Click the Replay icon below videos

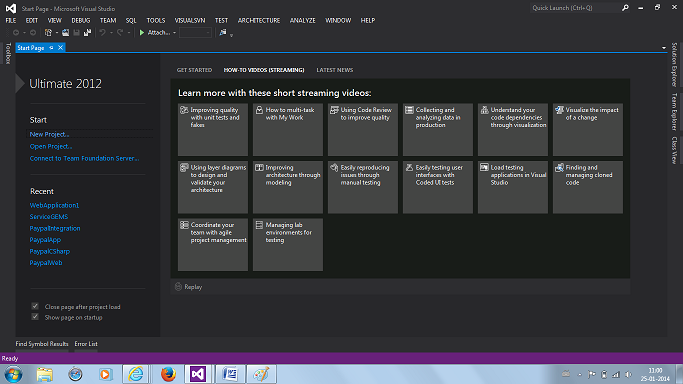178,286
